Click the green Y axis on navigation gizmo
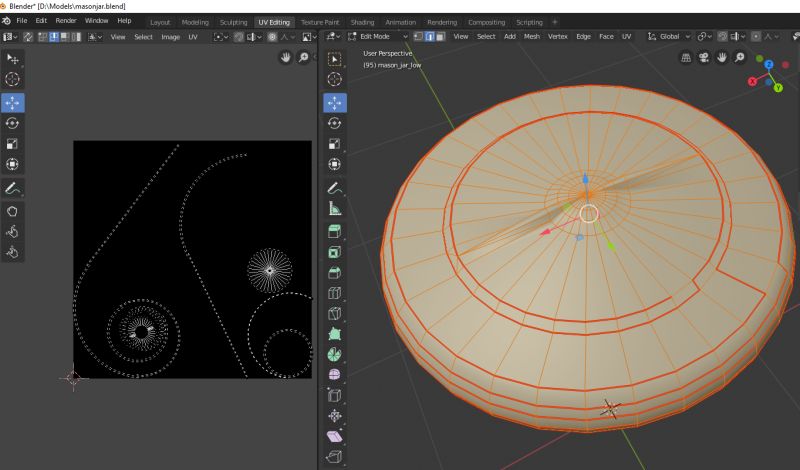 (x=779, y=88)
